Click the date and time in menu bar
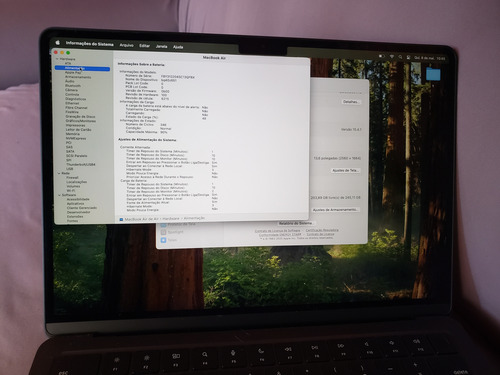The image size is (500, 375). (430, 58)
